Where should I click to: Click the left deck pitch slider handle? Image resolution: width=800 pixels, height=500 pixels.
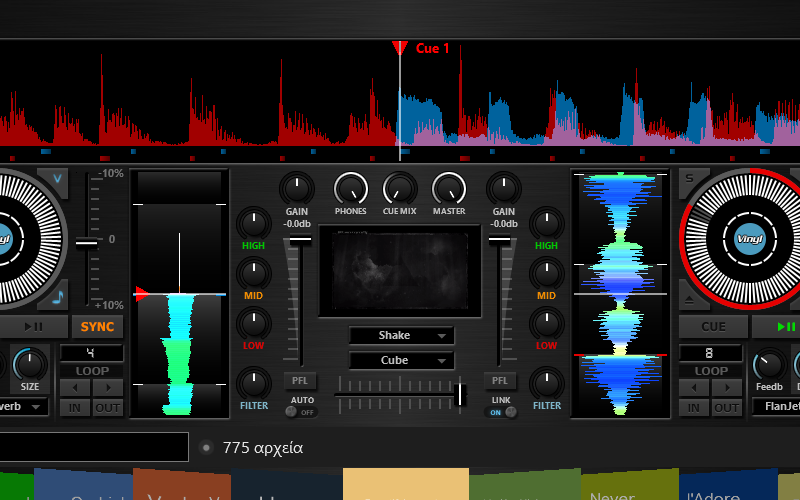tap(87, 243)
